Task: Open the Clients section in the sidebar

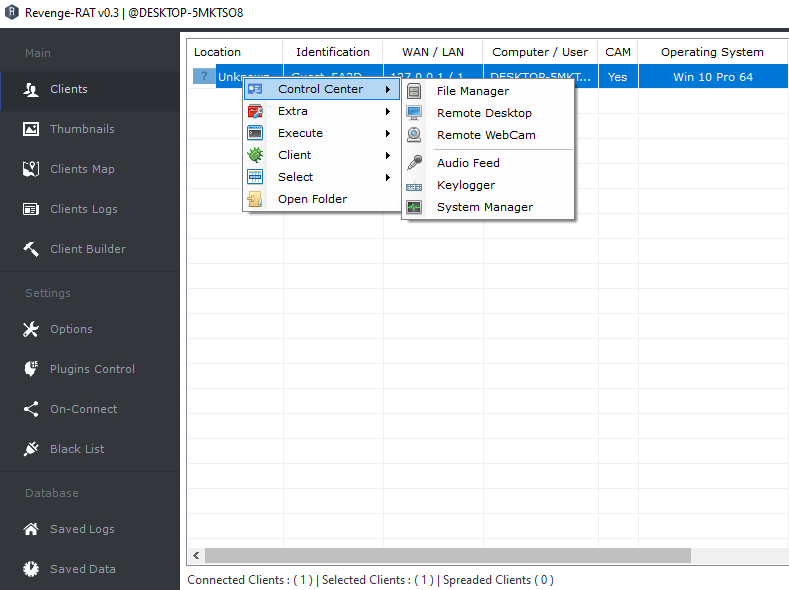Action: 90,90
